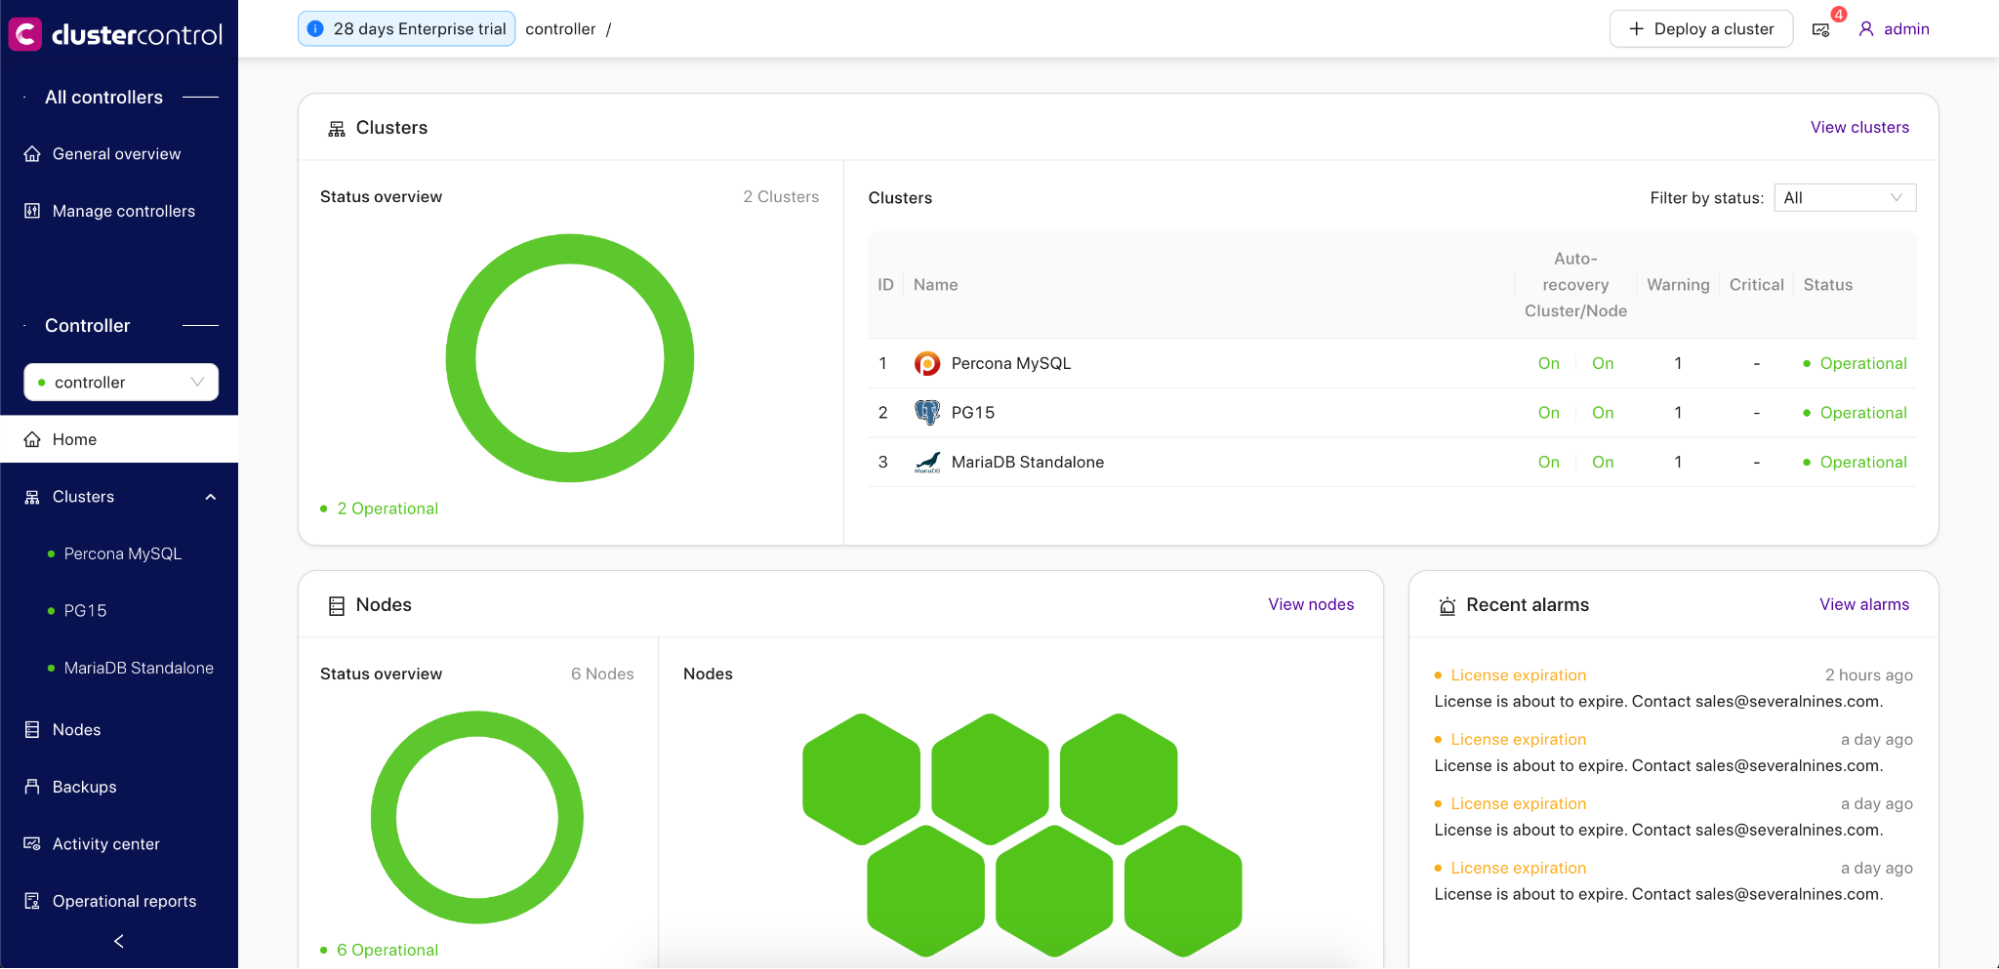
Task: Go to Backups in the sidebar
Action: click(84, 787)
